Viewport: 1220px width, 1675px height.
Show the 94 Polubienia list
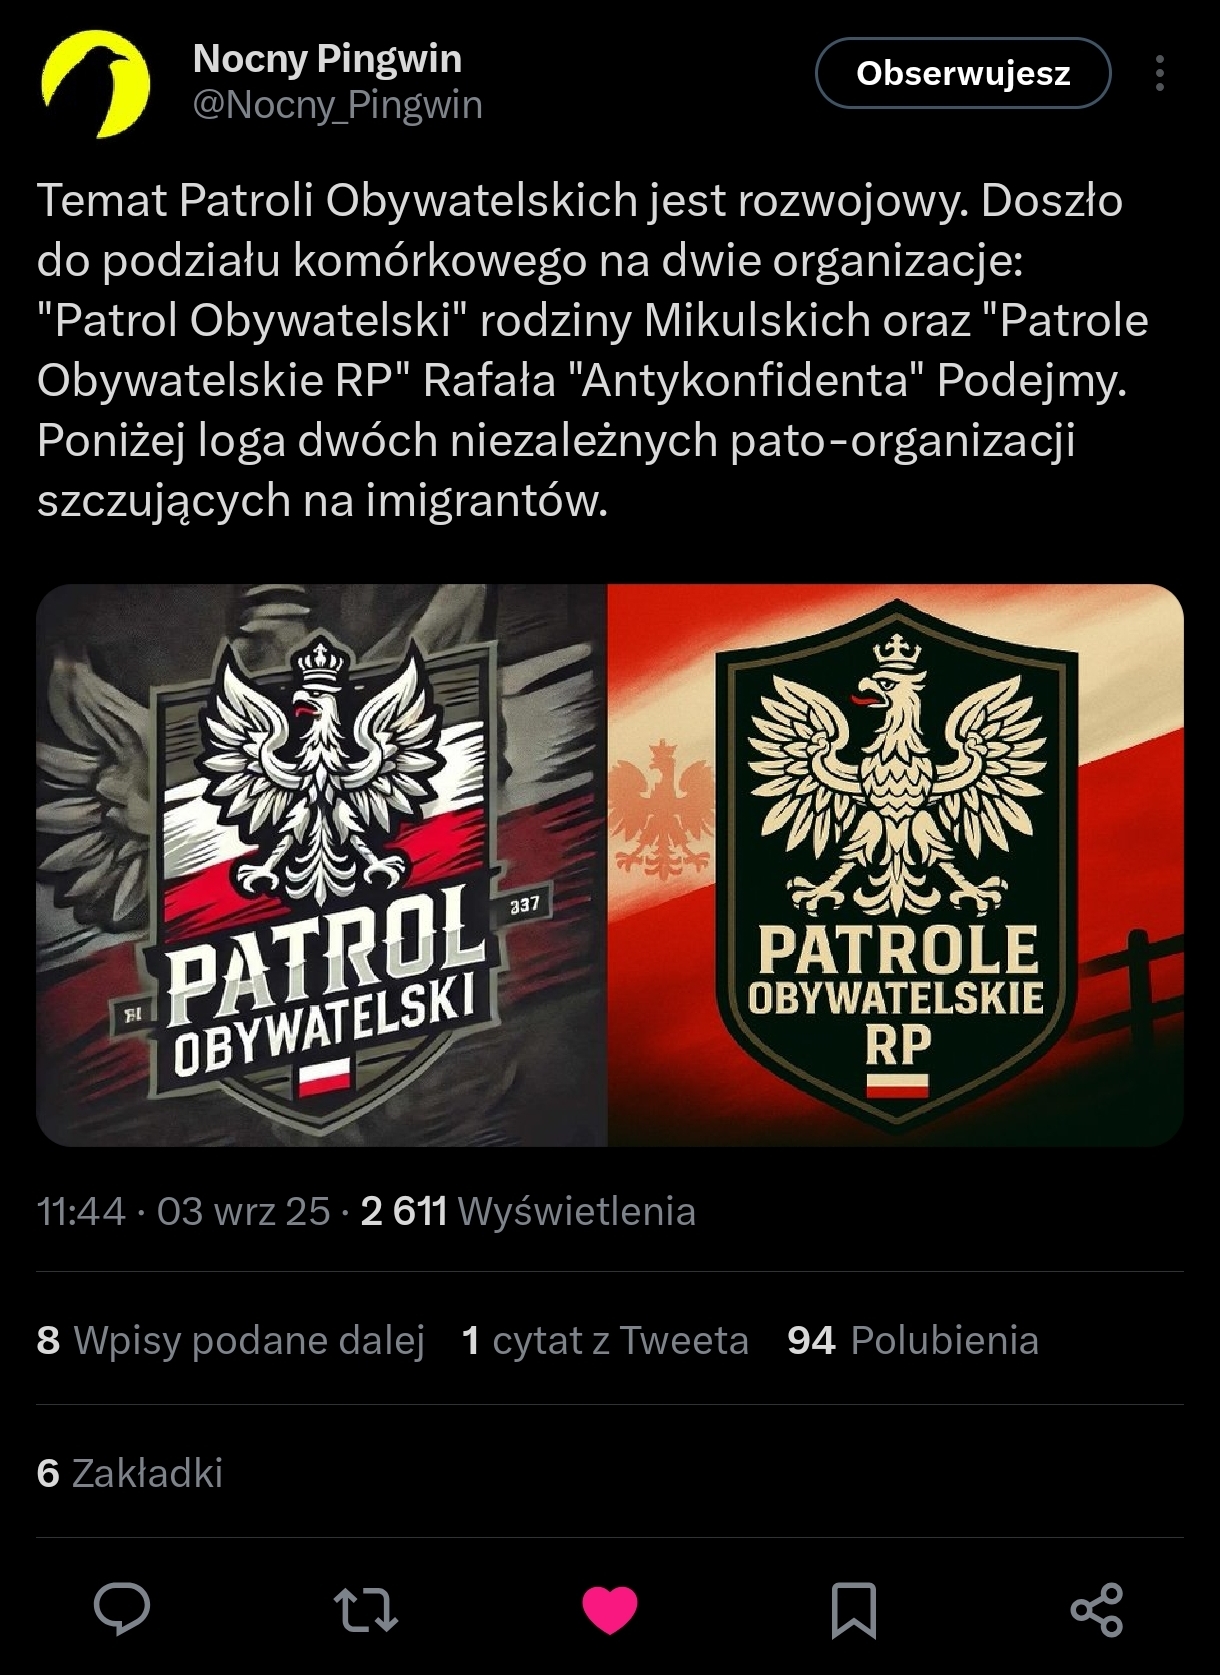tap(913, 1340)
